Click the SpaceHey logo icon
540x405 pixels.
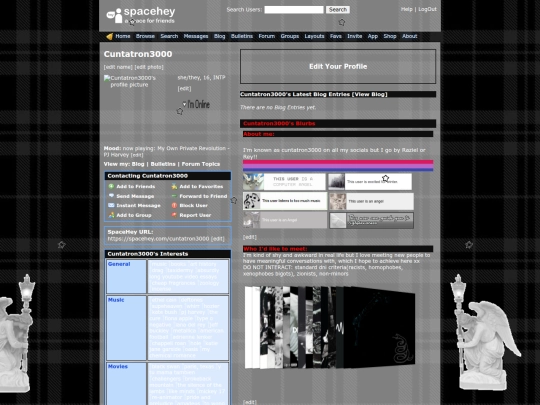click(x=115, y=16)
